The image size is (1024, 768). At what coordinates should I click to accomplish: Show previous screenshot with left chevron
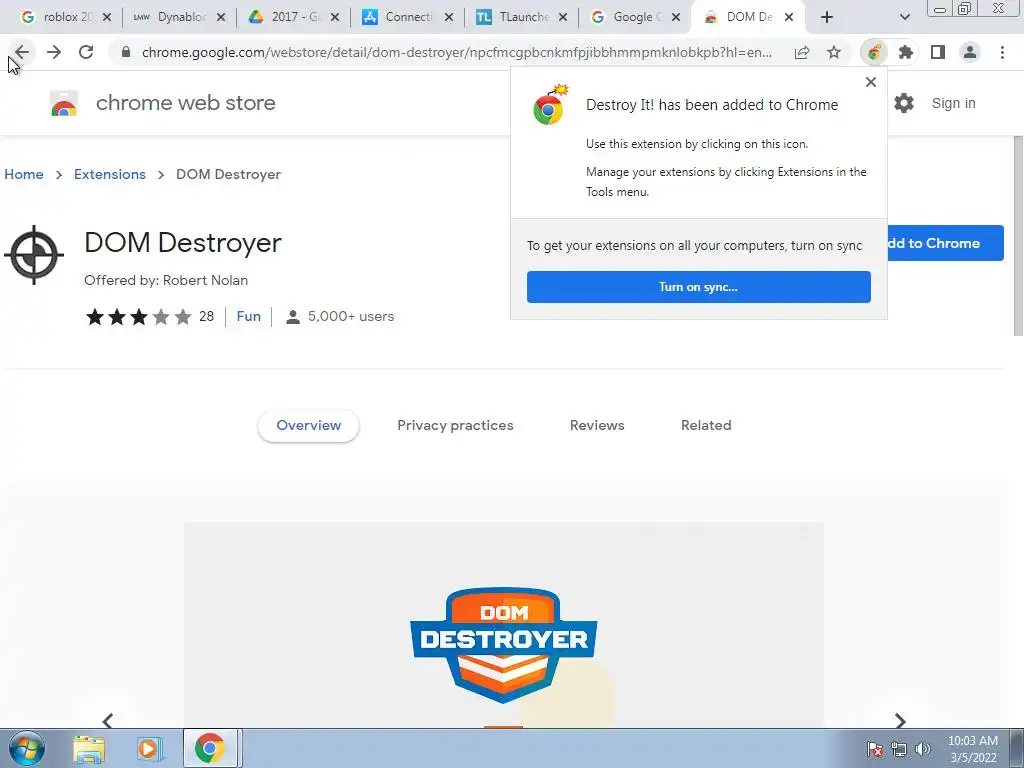coord(108,720)
